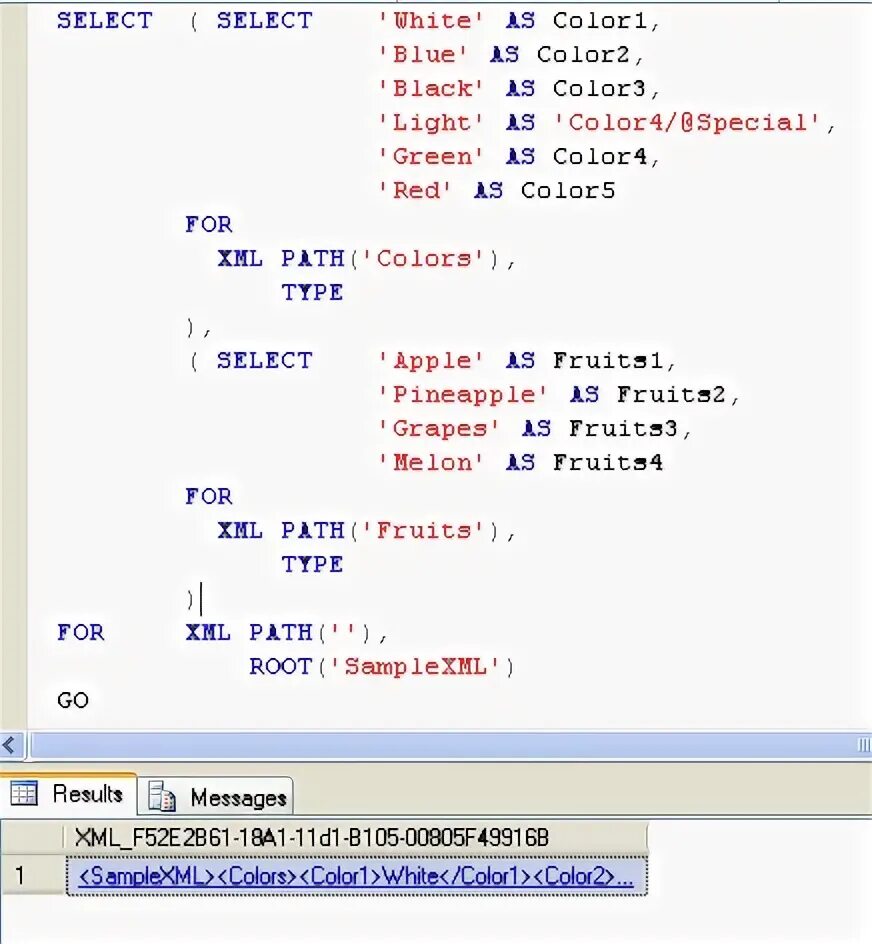Viewport: 872px width, 944px height.
Task: Click the ROOT keyword
Action: click(281, 666)
